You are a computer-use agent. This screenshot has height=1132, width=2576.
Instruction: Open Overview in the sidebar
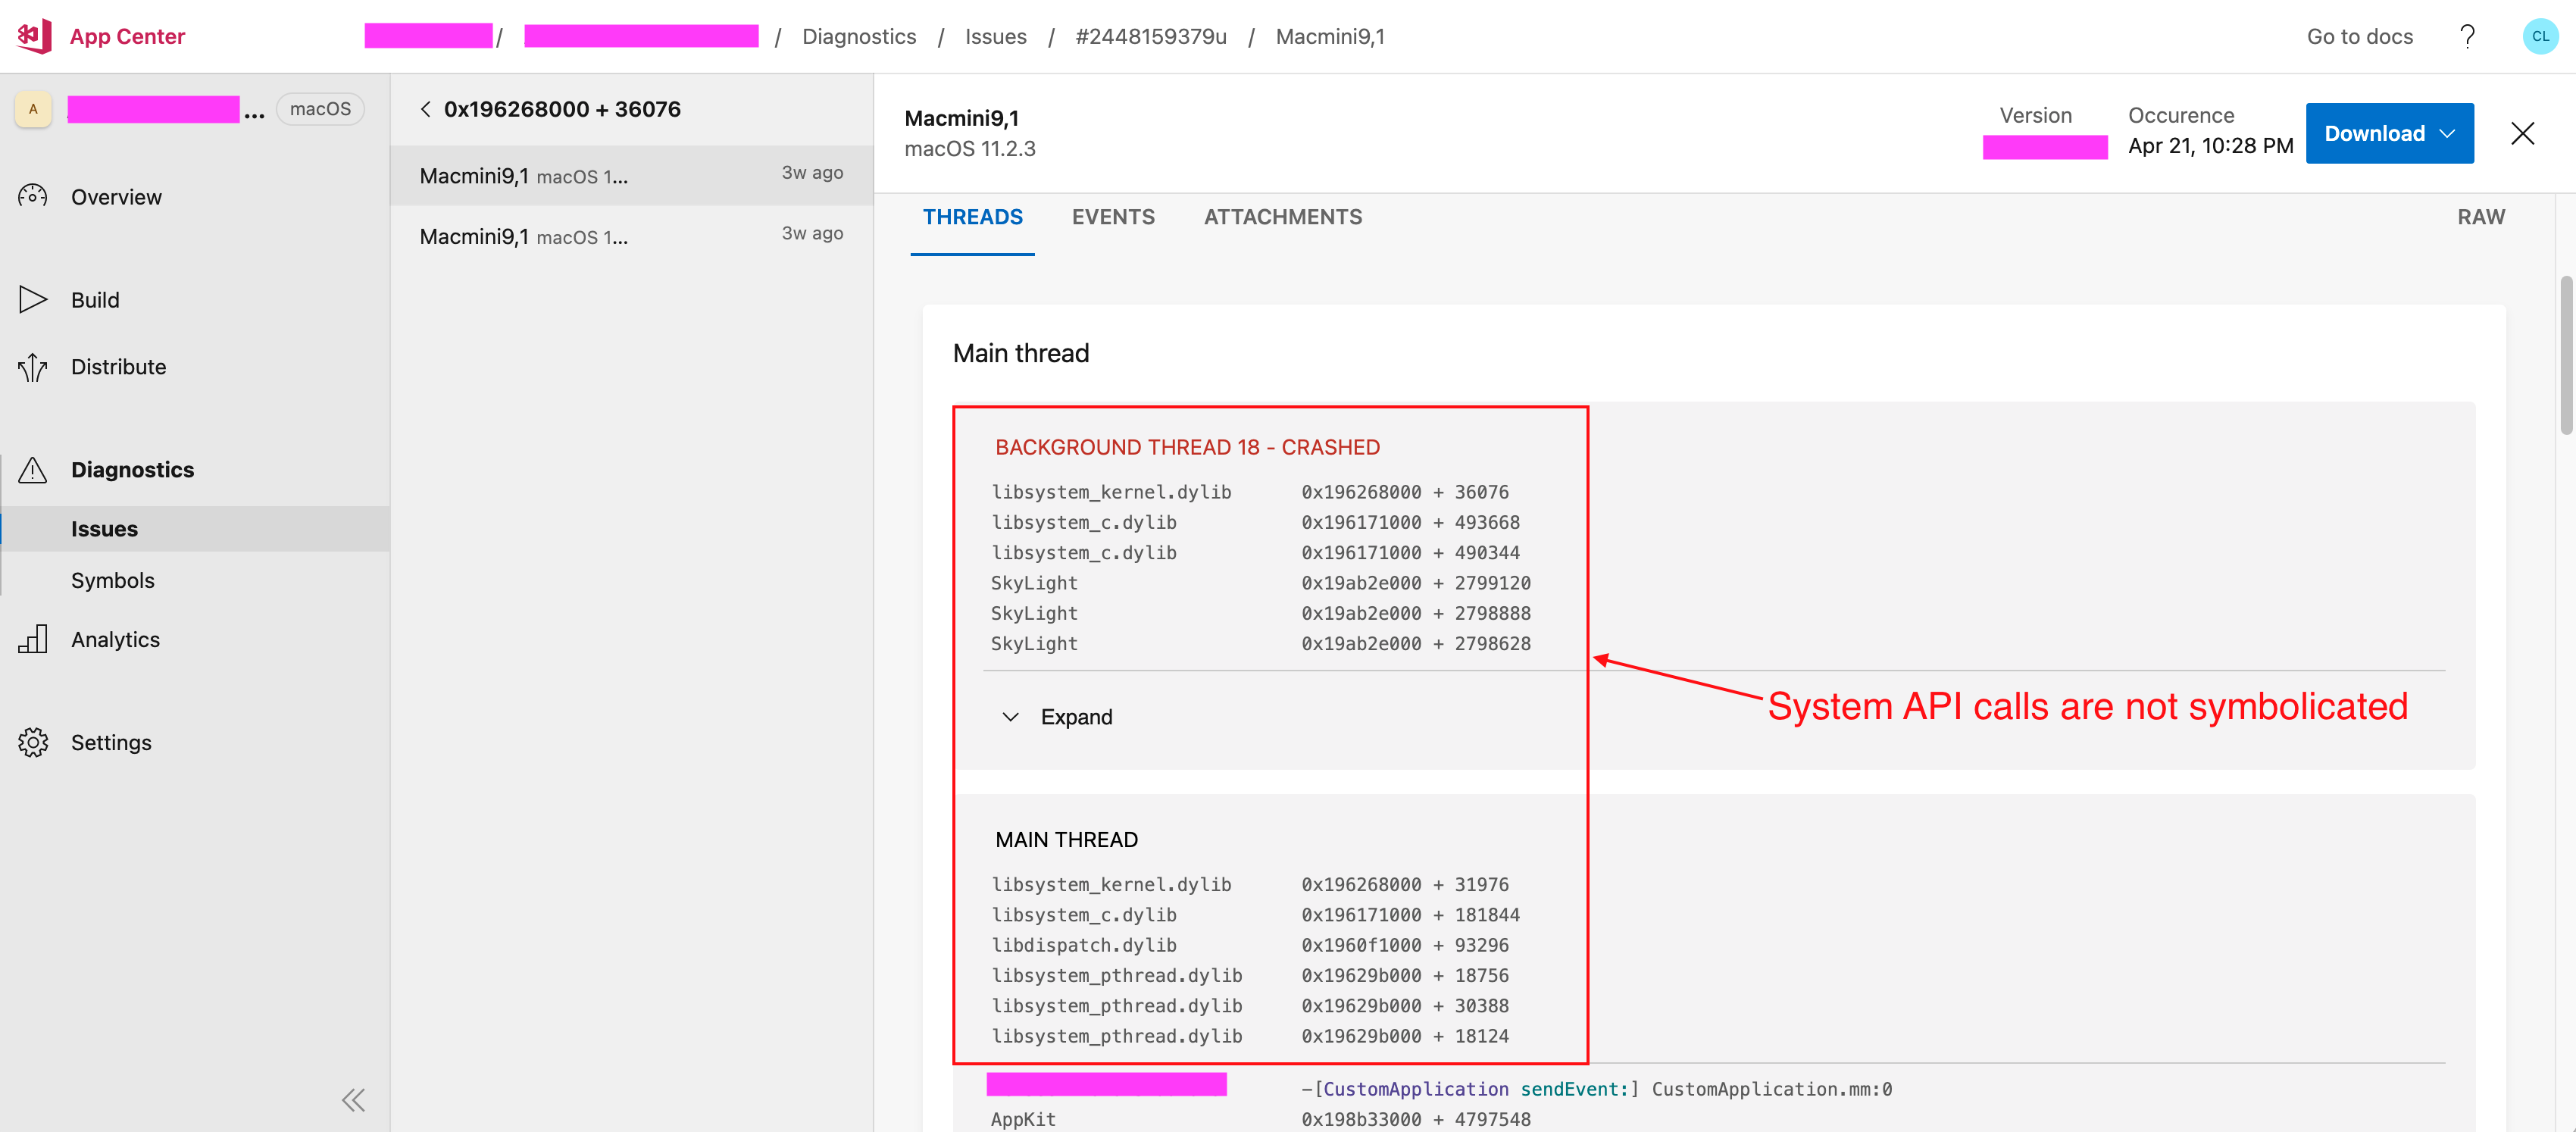click(x=116, y=197)
